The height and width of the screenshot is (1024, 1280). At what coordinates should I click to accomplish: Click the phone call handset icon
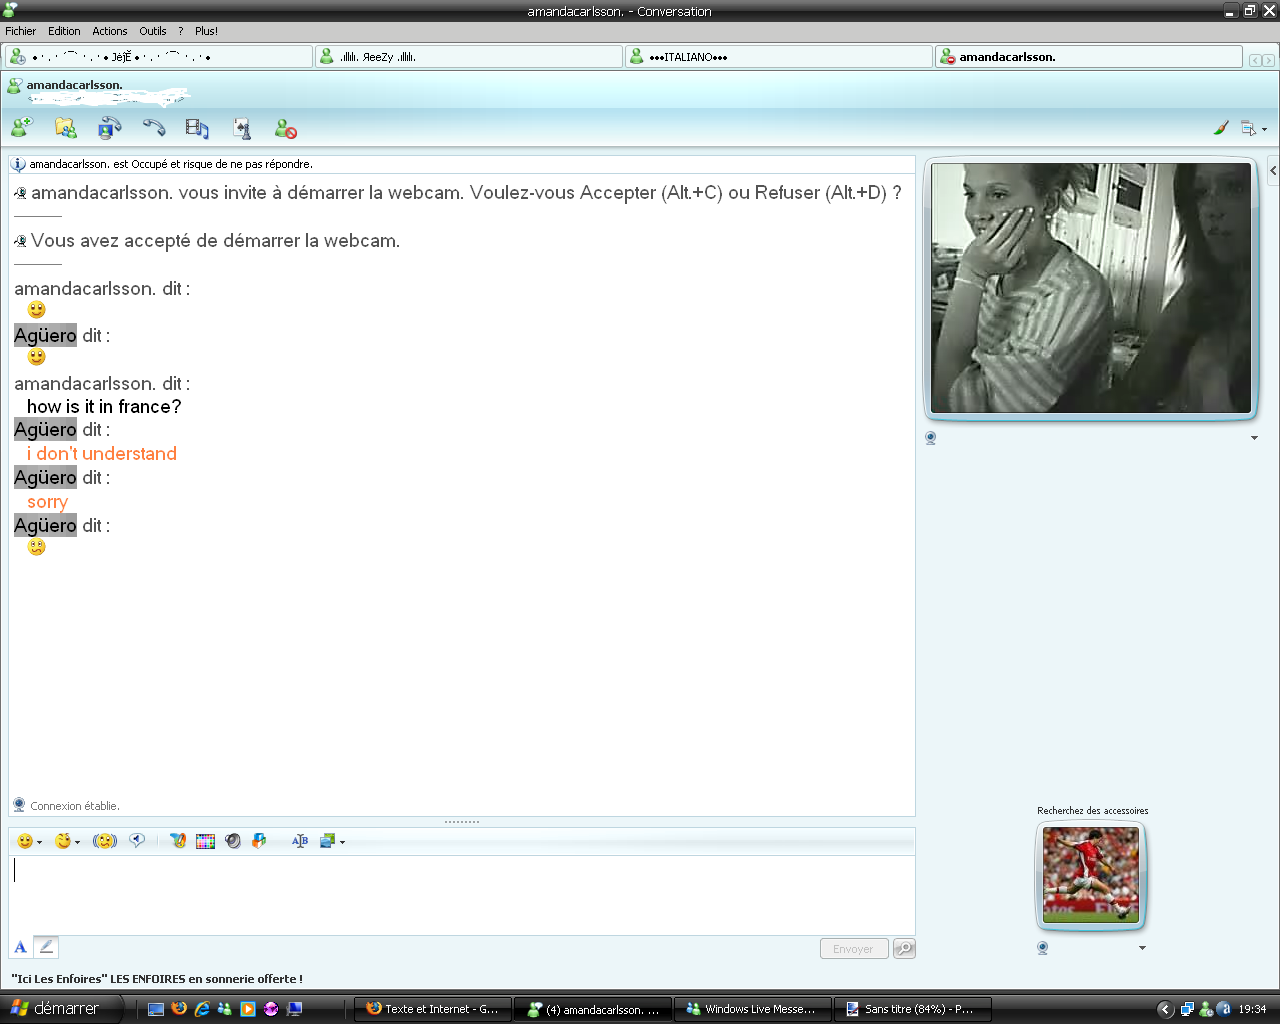coord(153,128)
